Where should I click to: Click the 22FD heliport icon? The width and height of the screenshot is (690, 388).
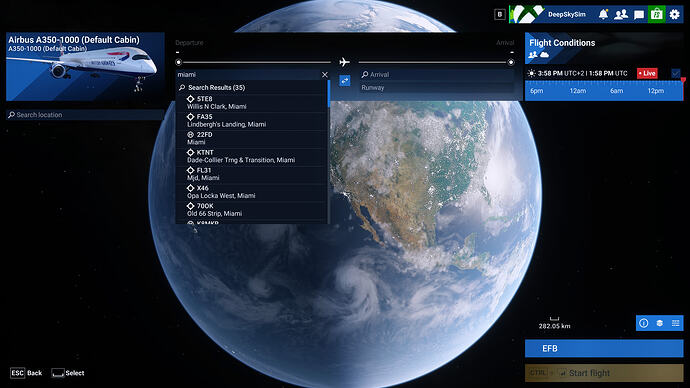[191, 135]
